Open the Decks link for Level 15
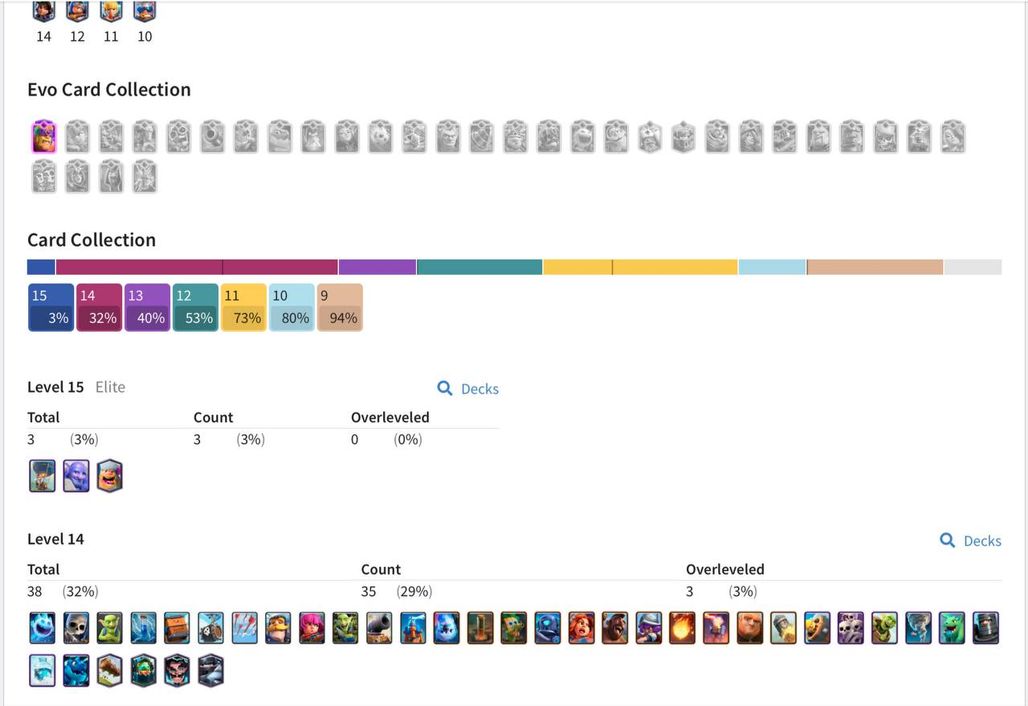Screen dimensions: 1028x706 pyautogui.click(x=479, y=389)
